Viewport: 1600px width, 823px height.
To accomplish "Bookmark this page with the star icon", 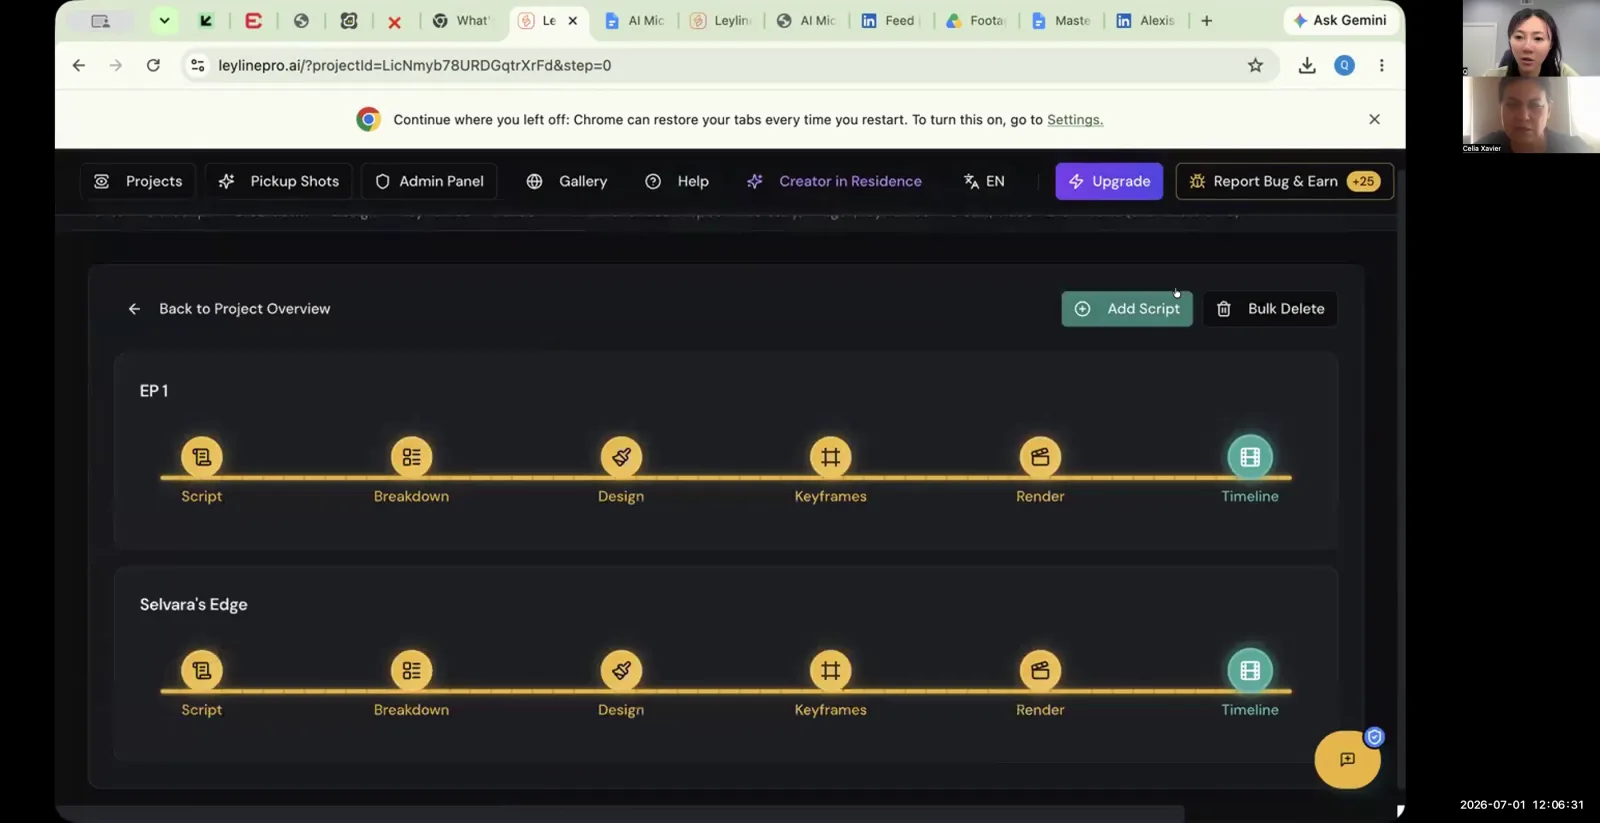I will [1255, 65].
